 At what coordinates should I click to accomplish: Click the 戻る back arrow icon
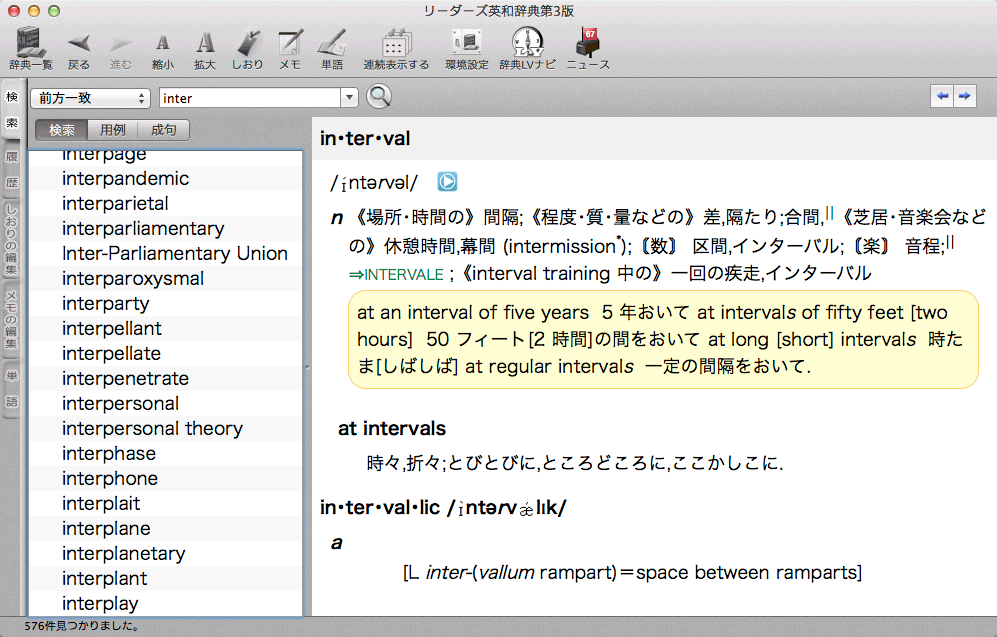click(x=79, y=45)
